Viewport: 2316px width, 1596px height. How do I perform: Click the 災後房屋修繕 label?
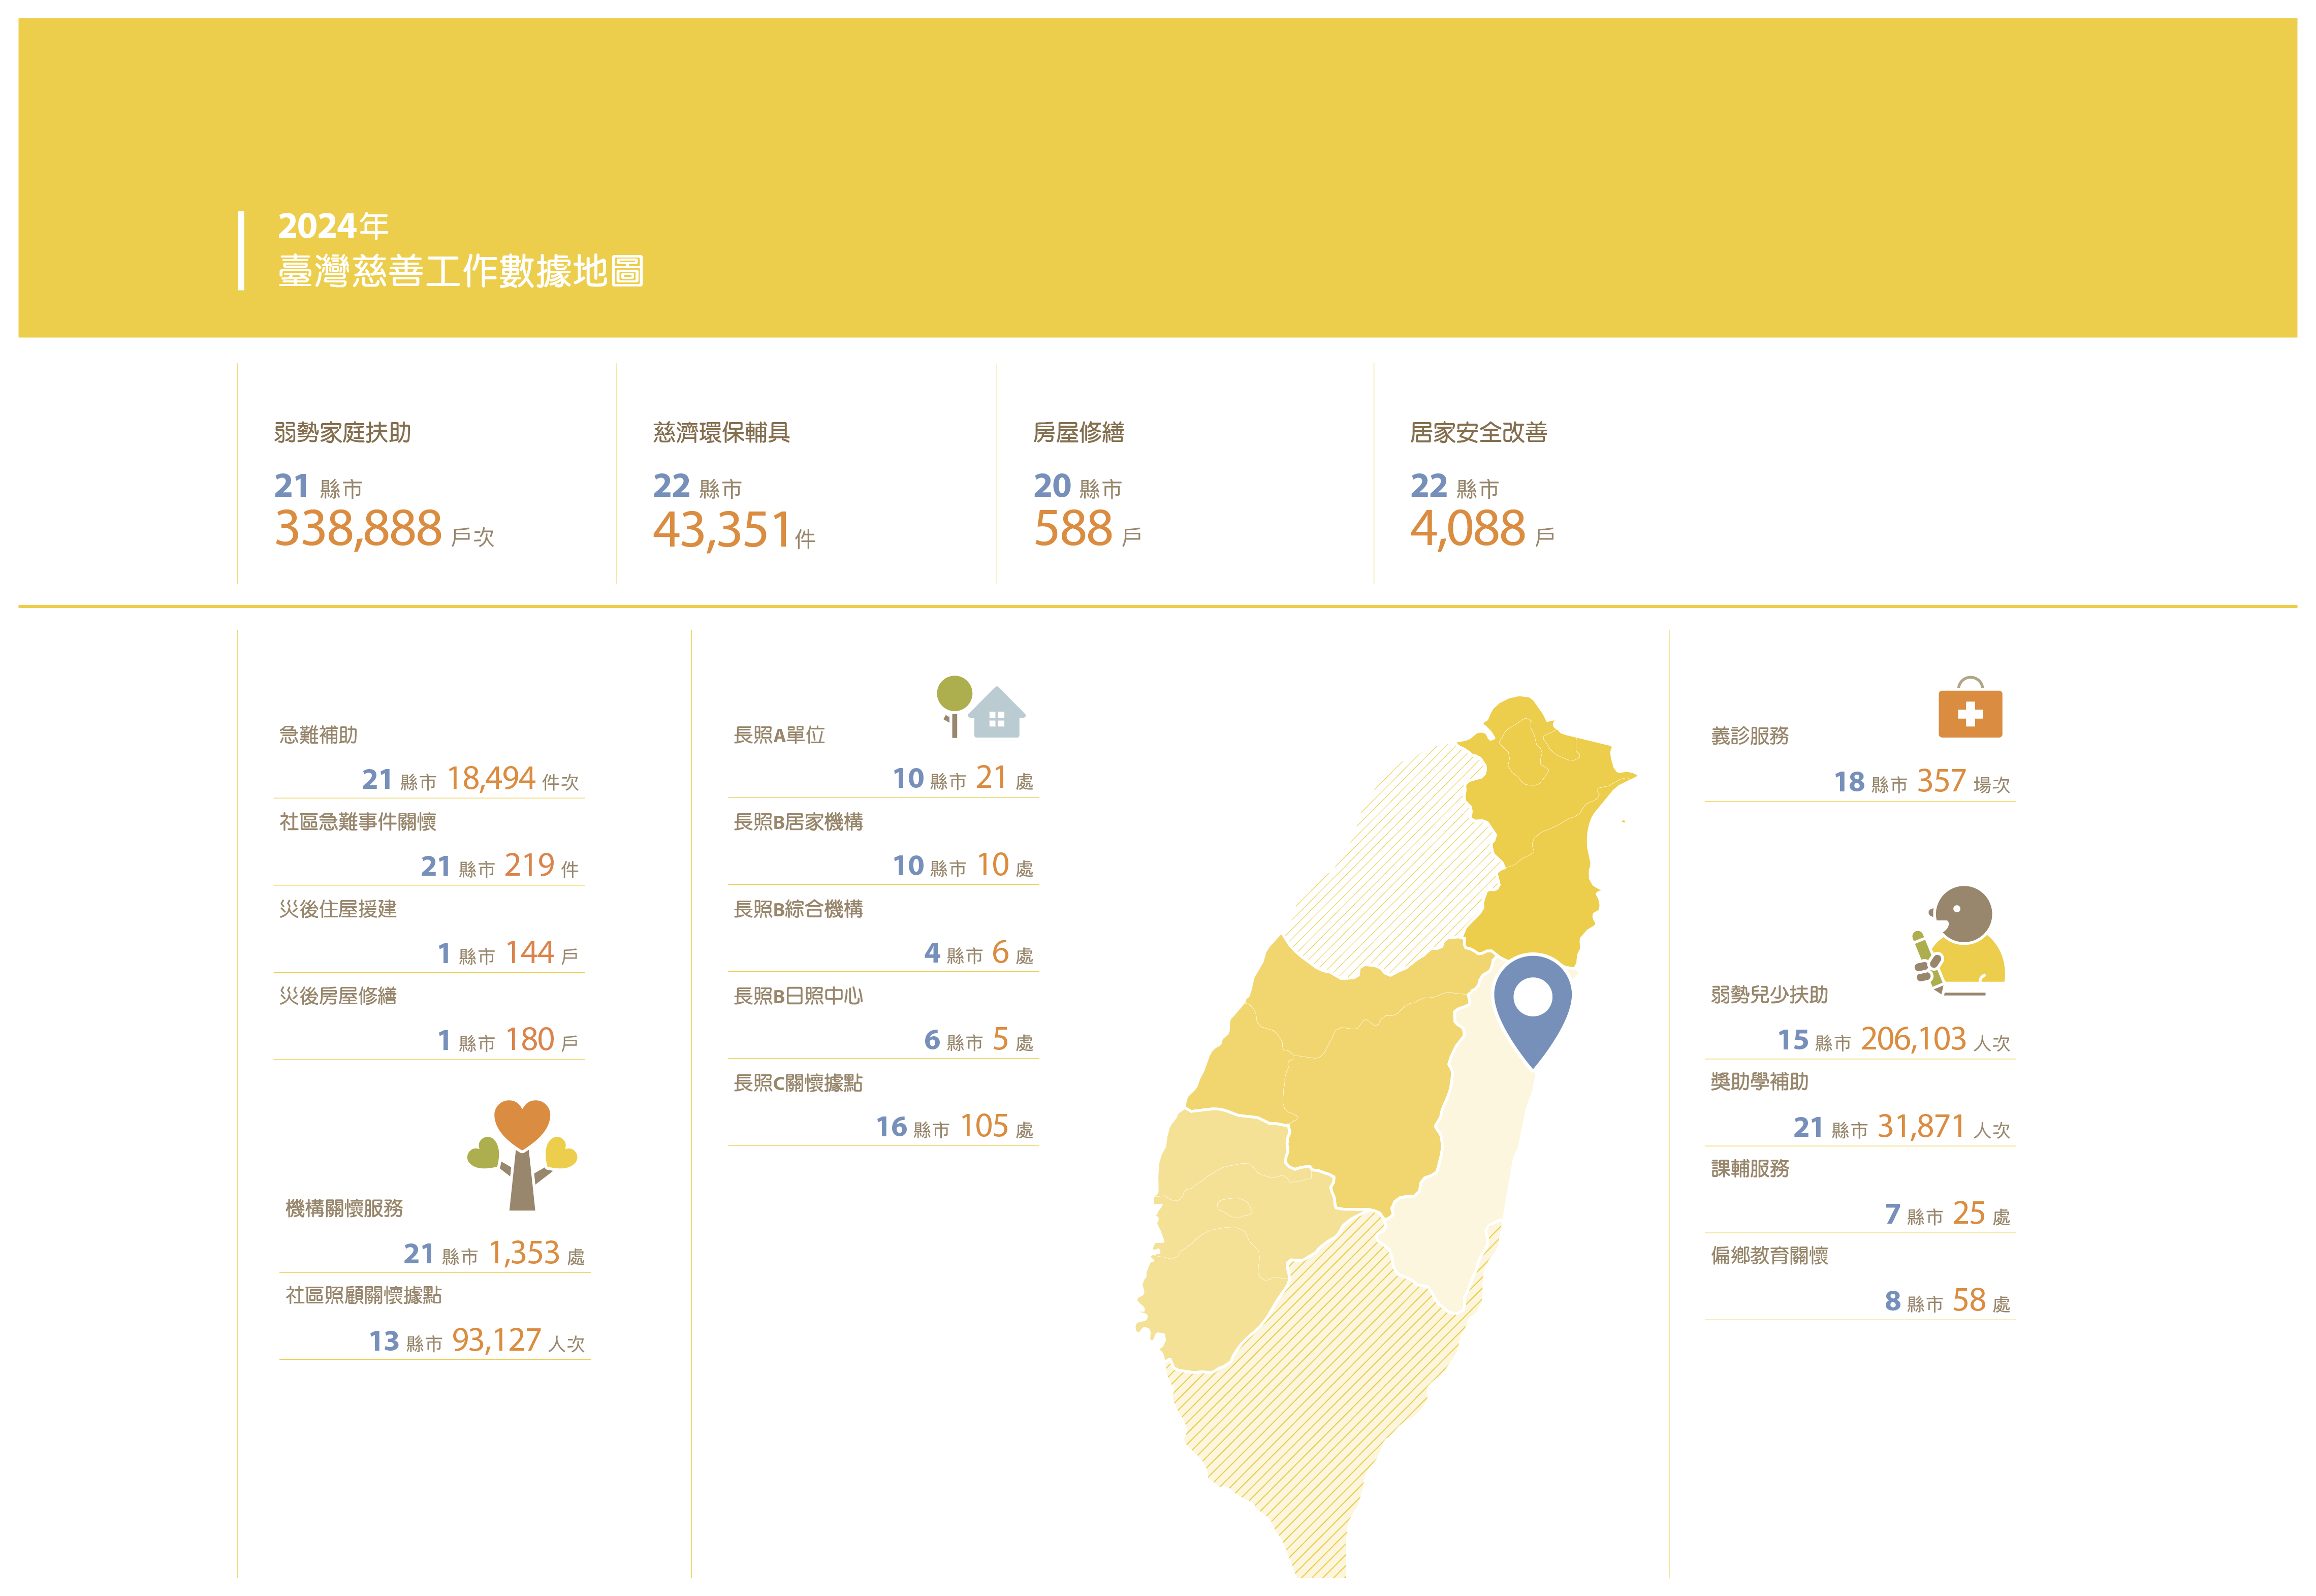[338, 996]
